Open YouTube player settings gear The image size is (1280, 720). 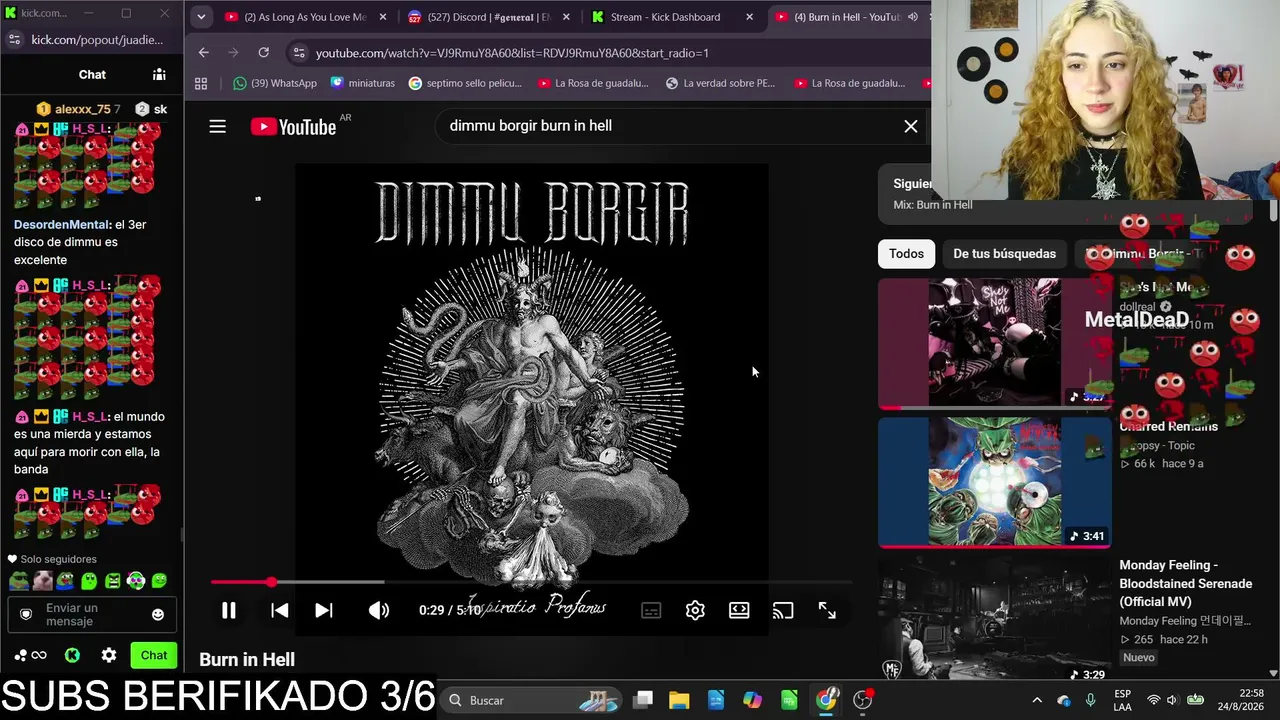coord(695,610)
